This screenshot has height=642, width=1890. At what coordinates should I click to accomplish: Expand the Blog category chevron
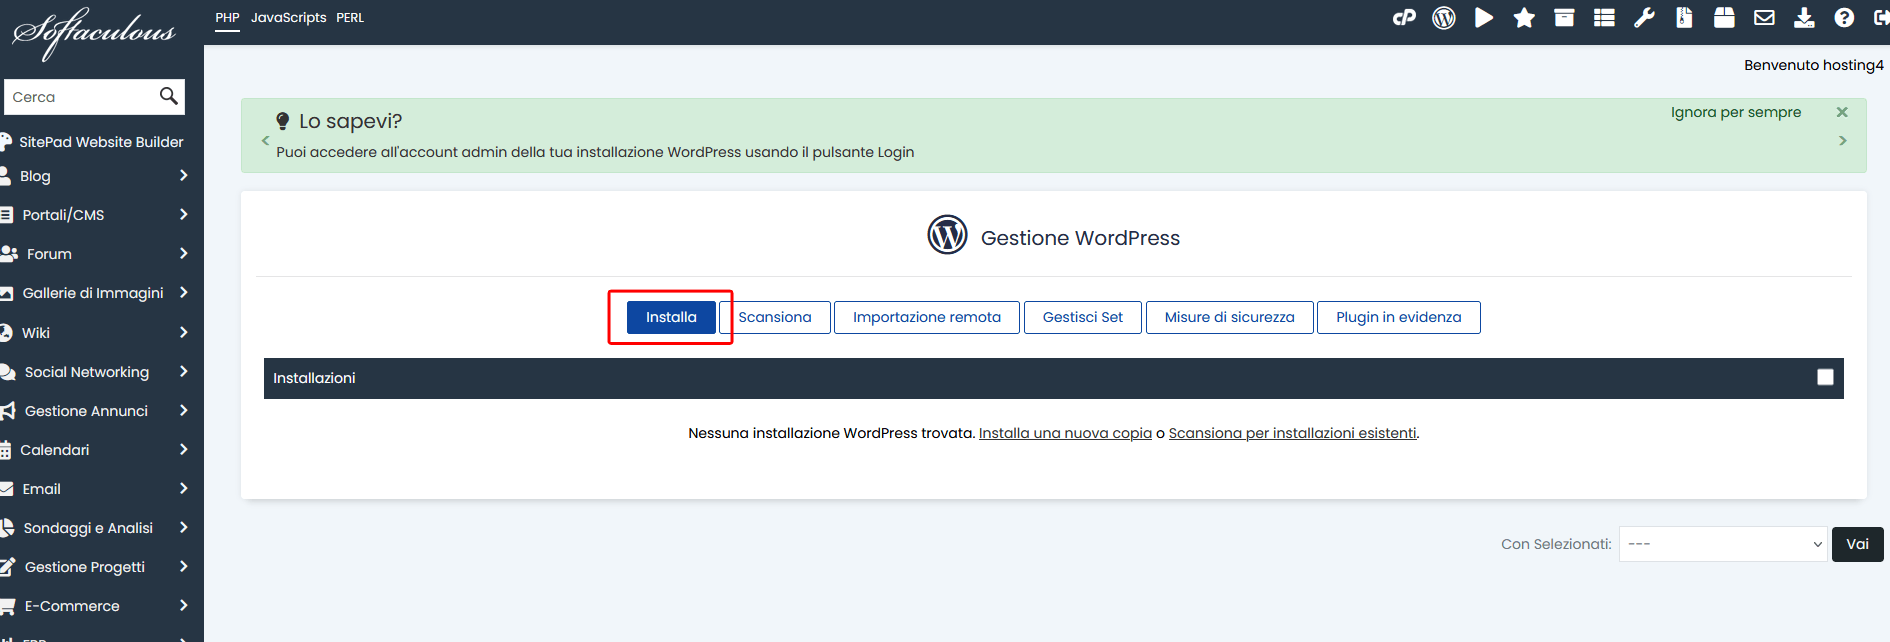(183, 175)
